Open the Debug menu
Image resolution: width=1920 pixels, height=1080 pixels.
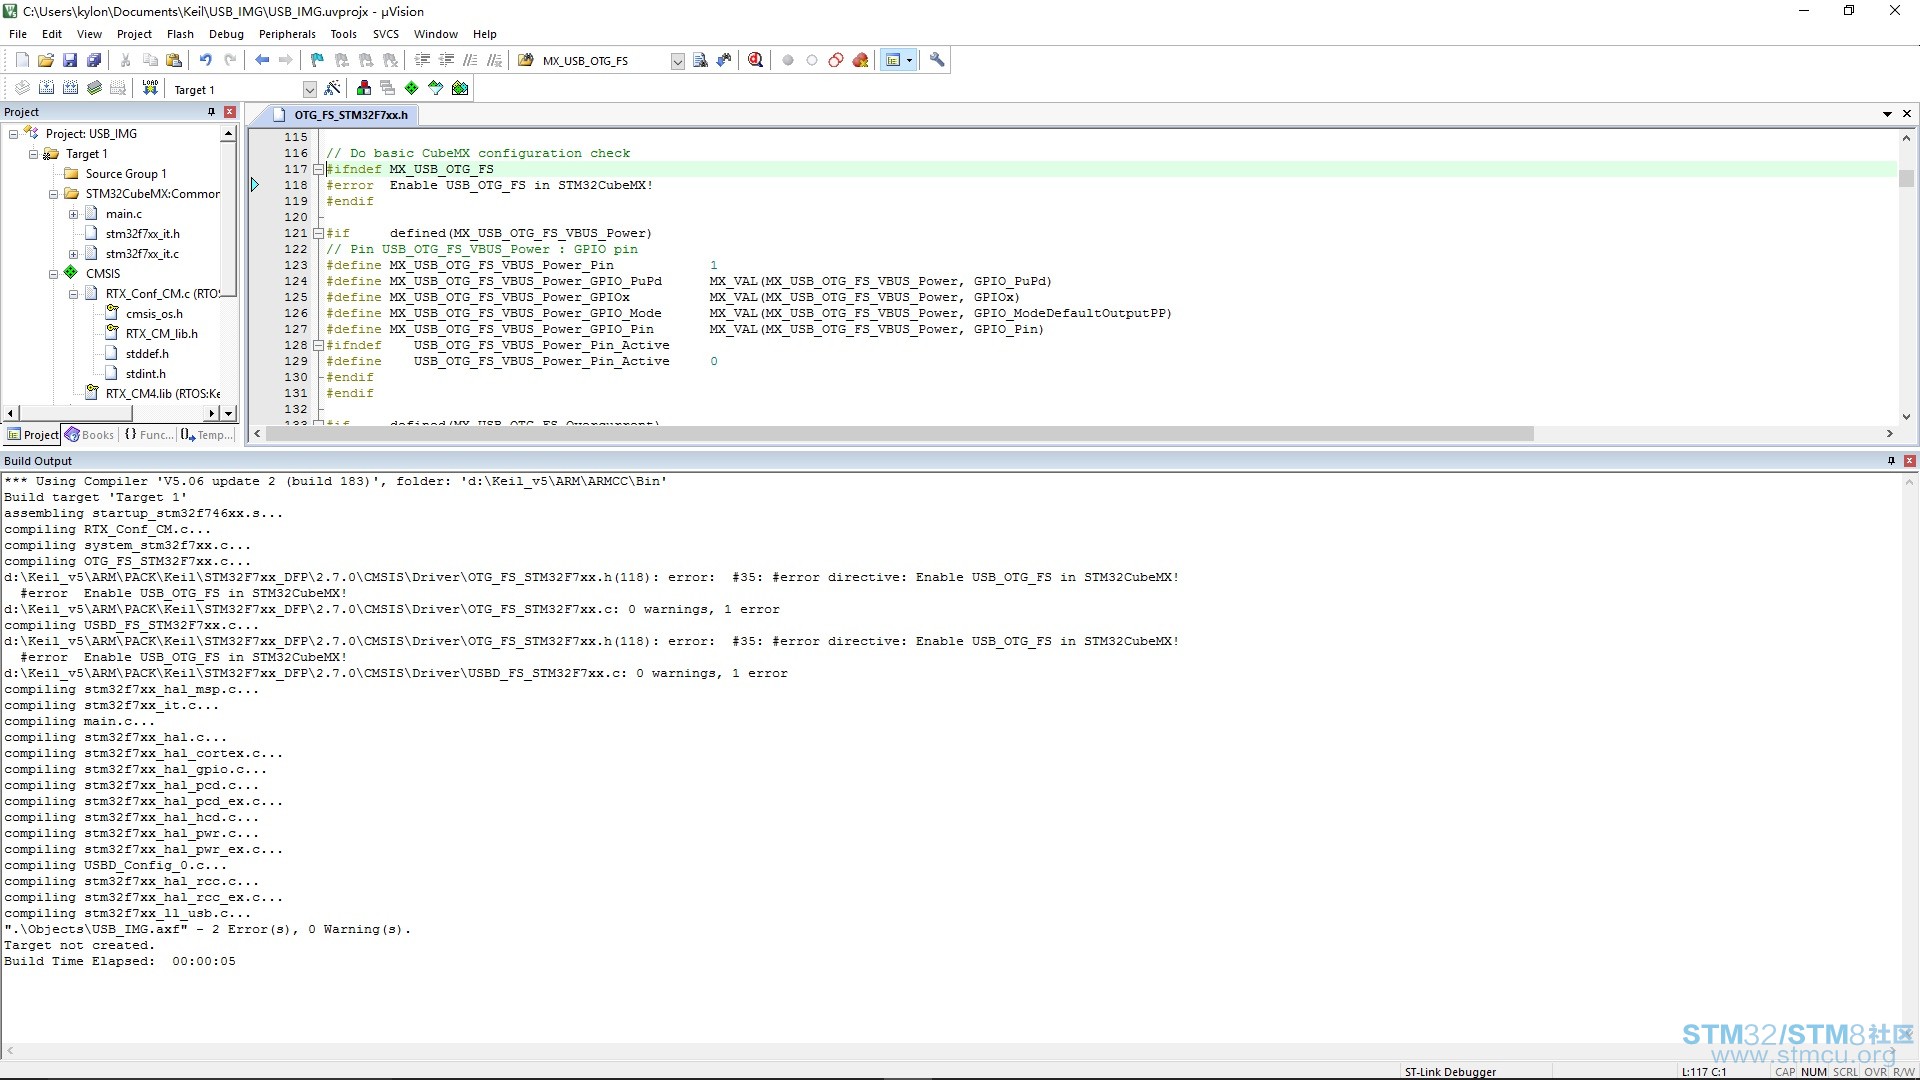pyautogui.click(x=226, y=34)
